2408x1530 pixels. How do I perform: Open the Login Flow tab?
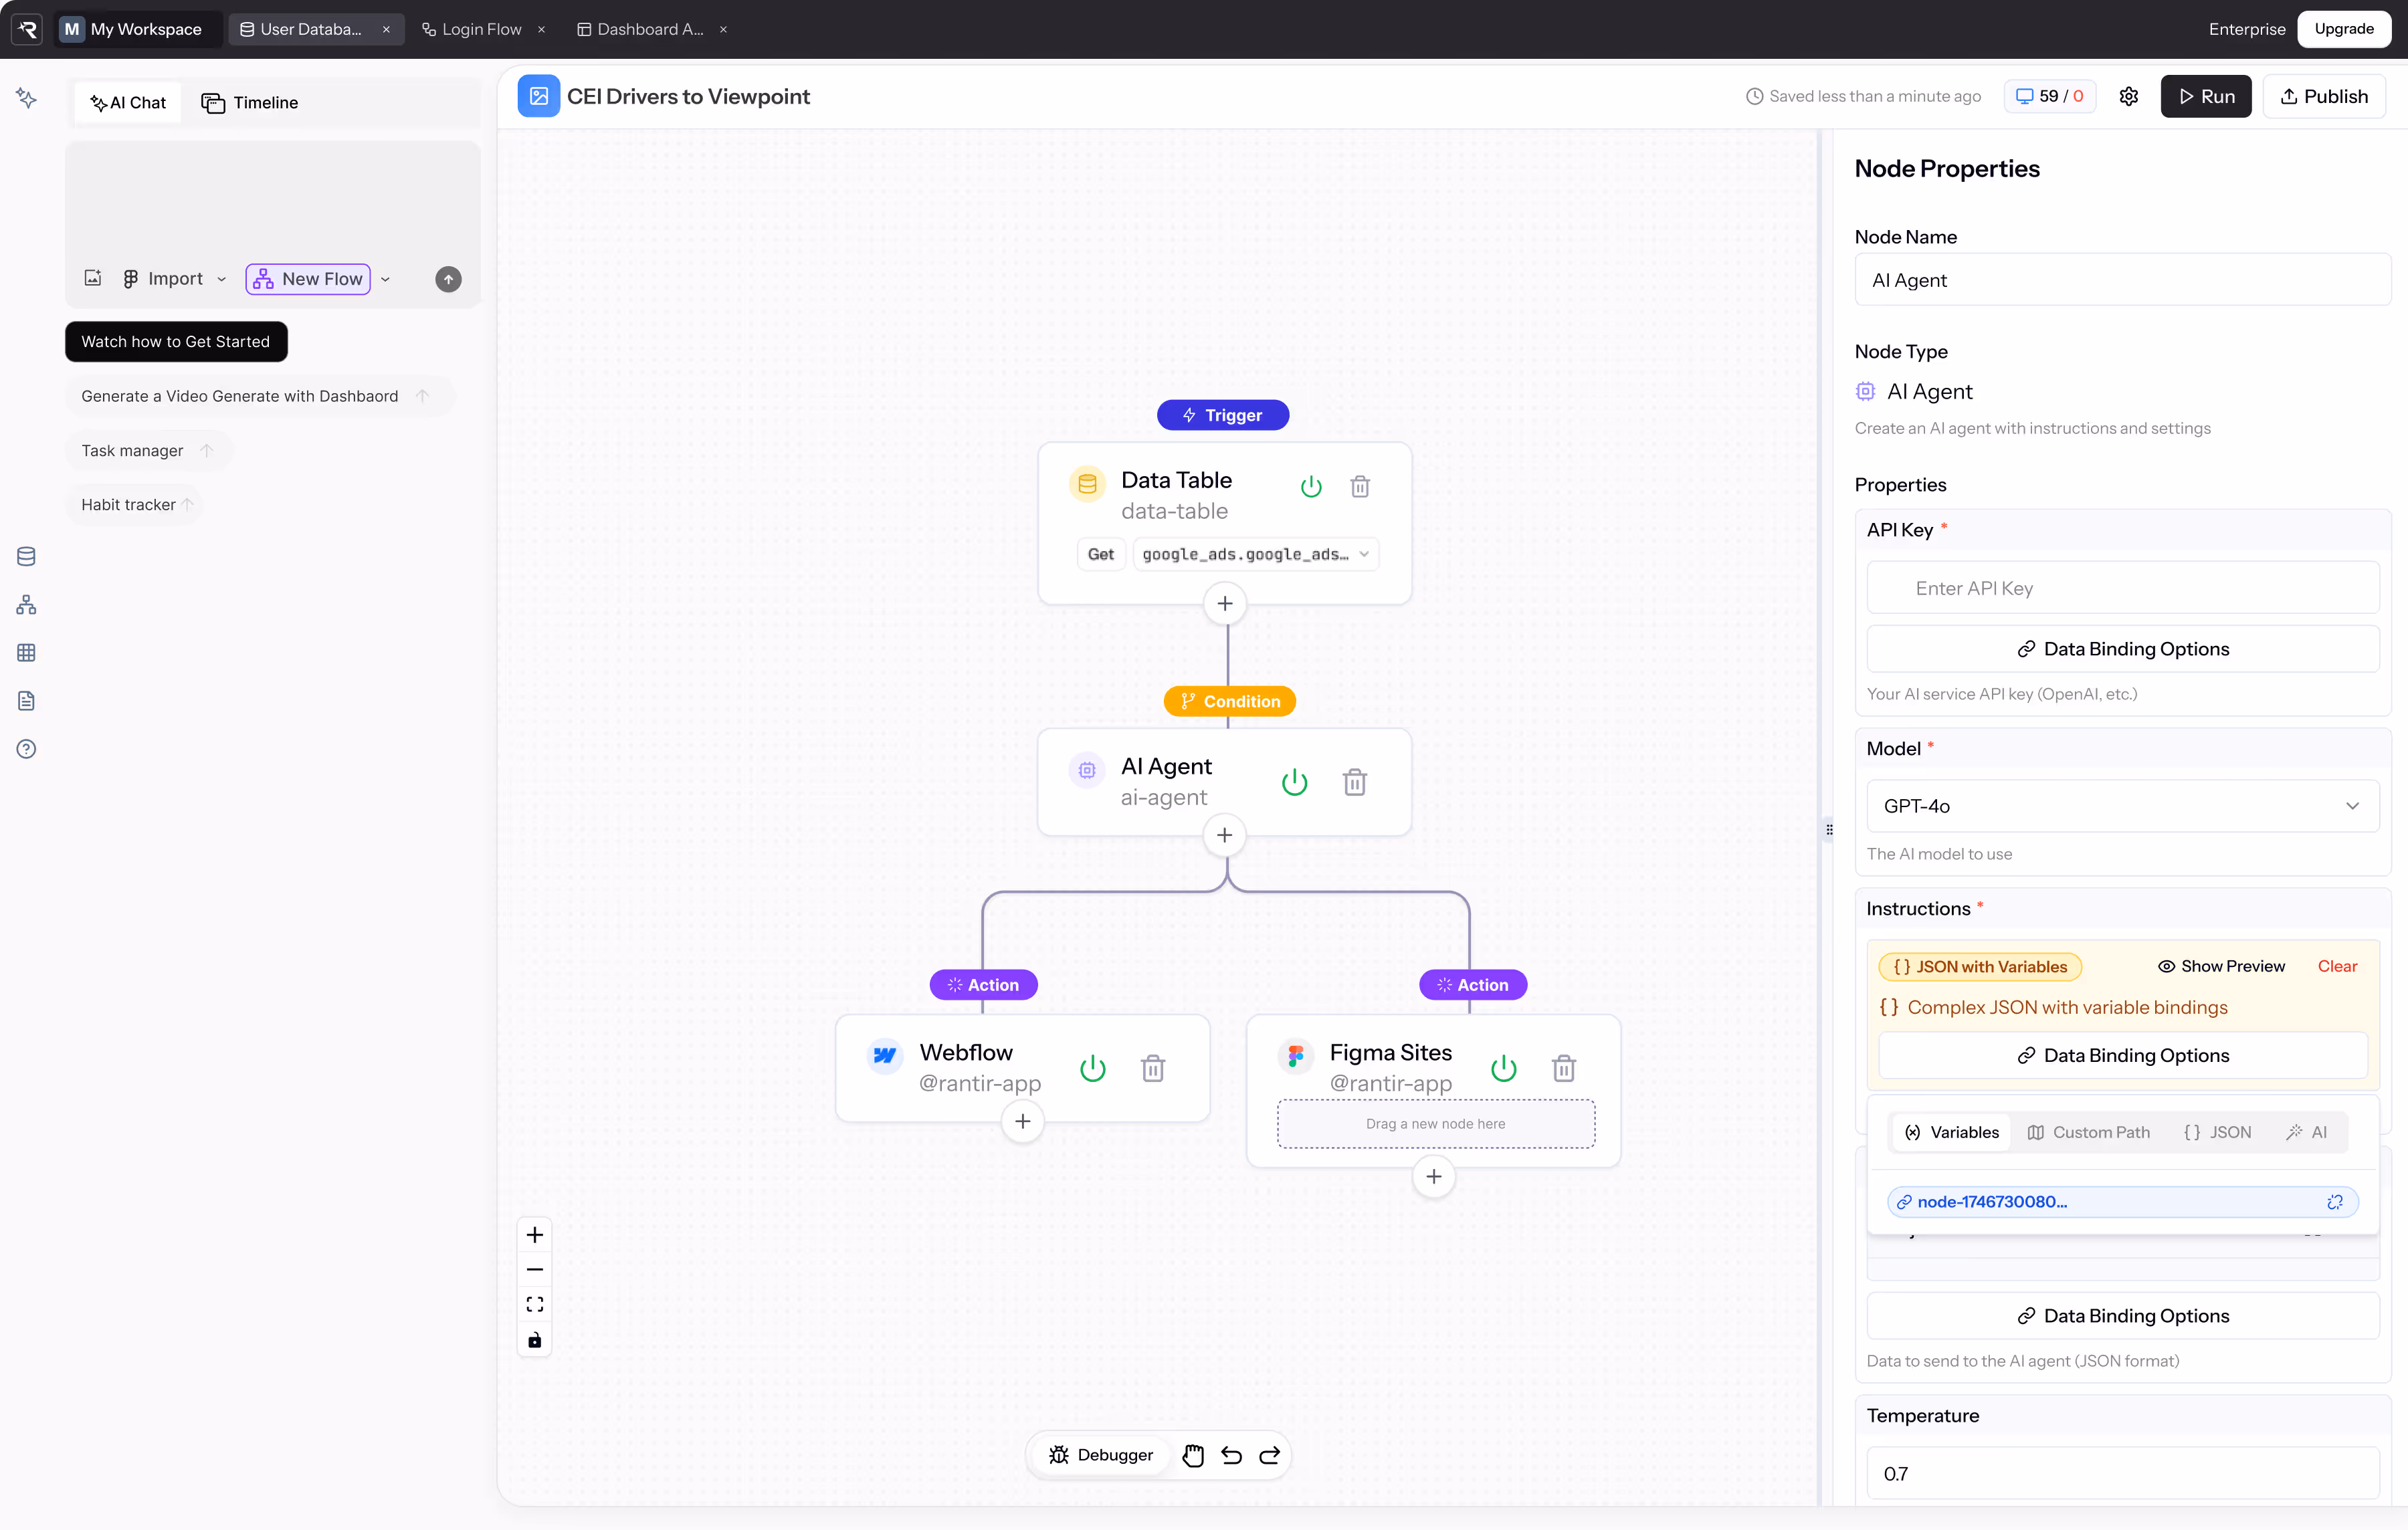(x=480, y=29)
